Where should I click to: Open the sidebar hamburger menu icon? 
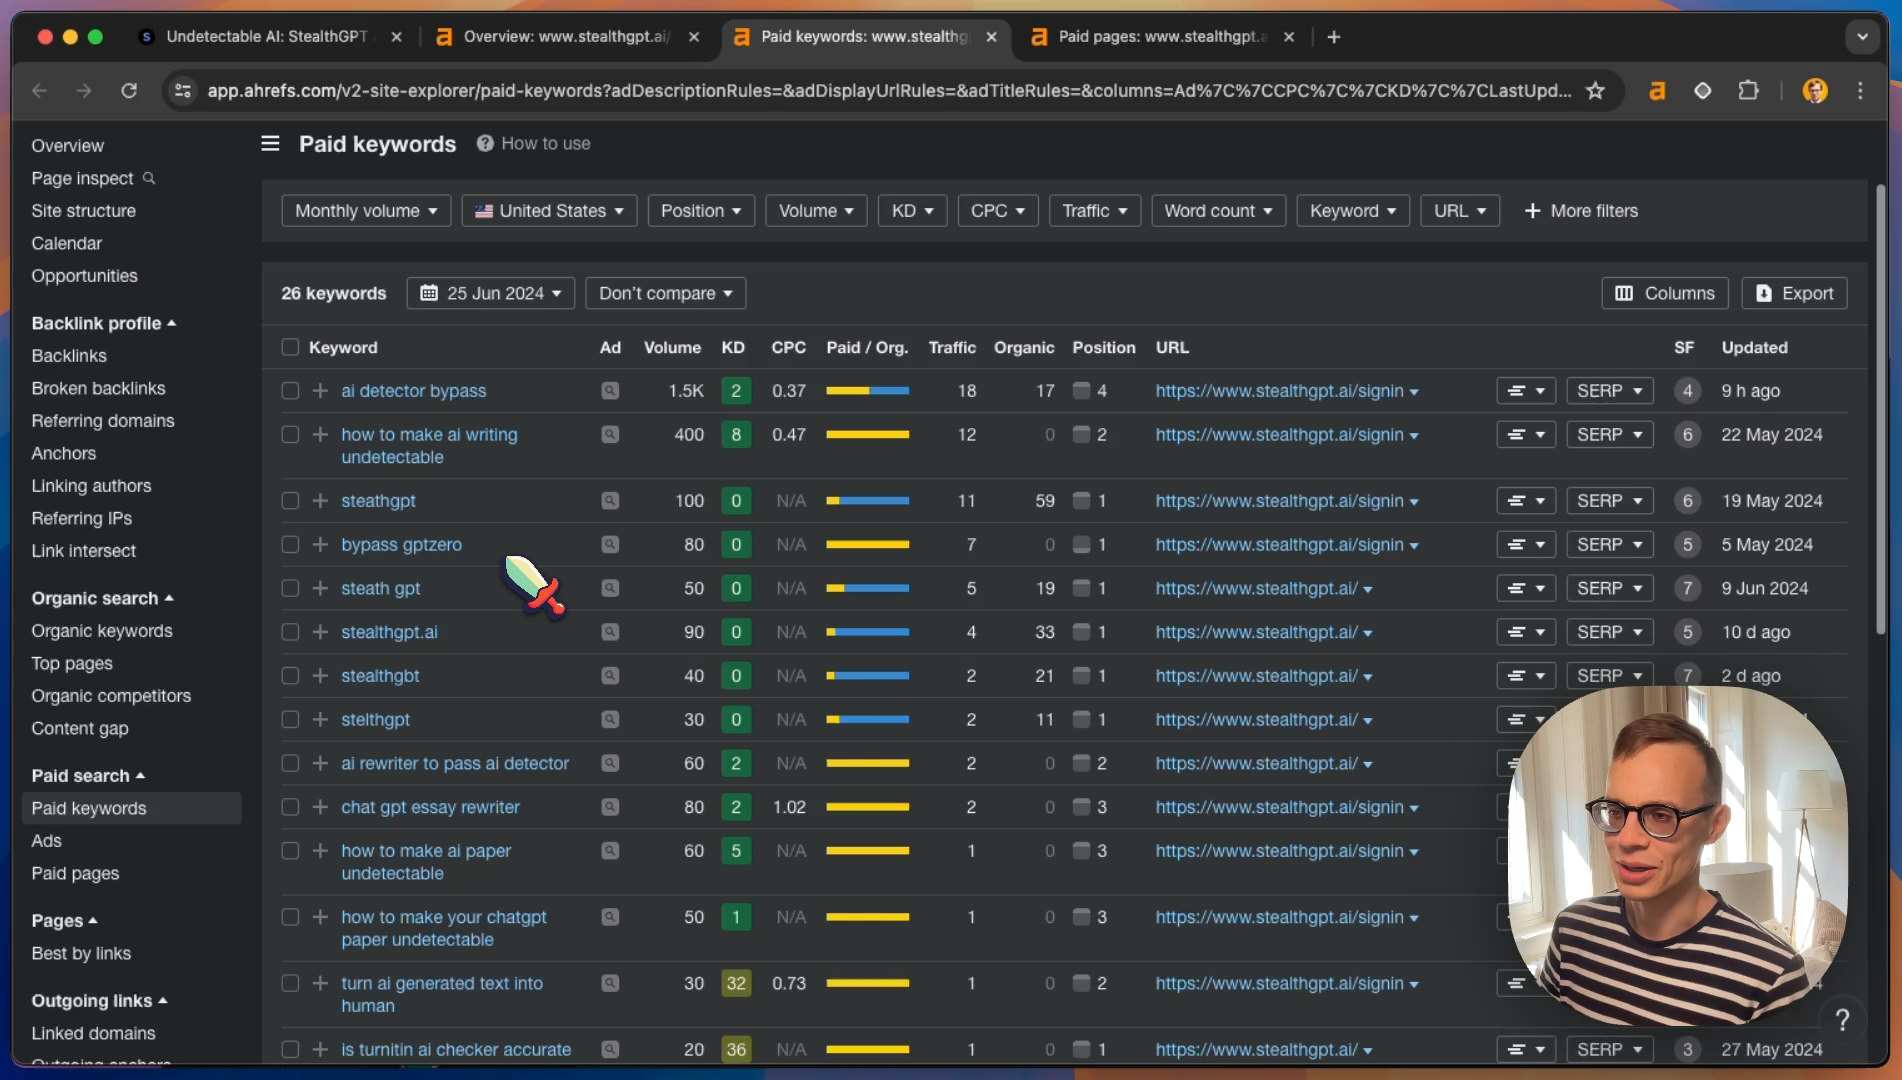coord(270,144)
